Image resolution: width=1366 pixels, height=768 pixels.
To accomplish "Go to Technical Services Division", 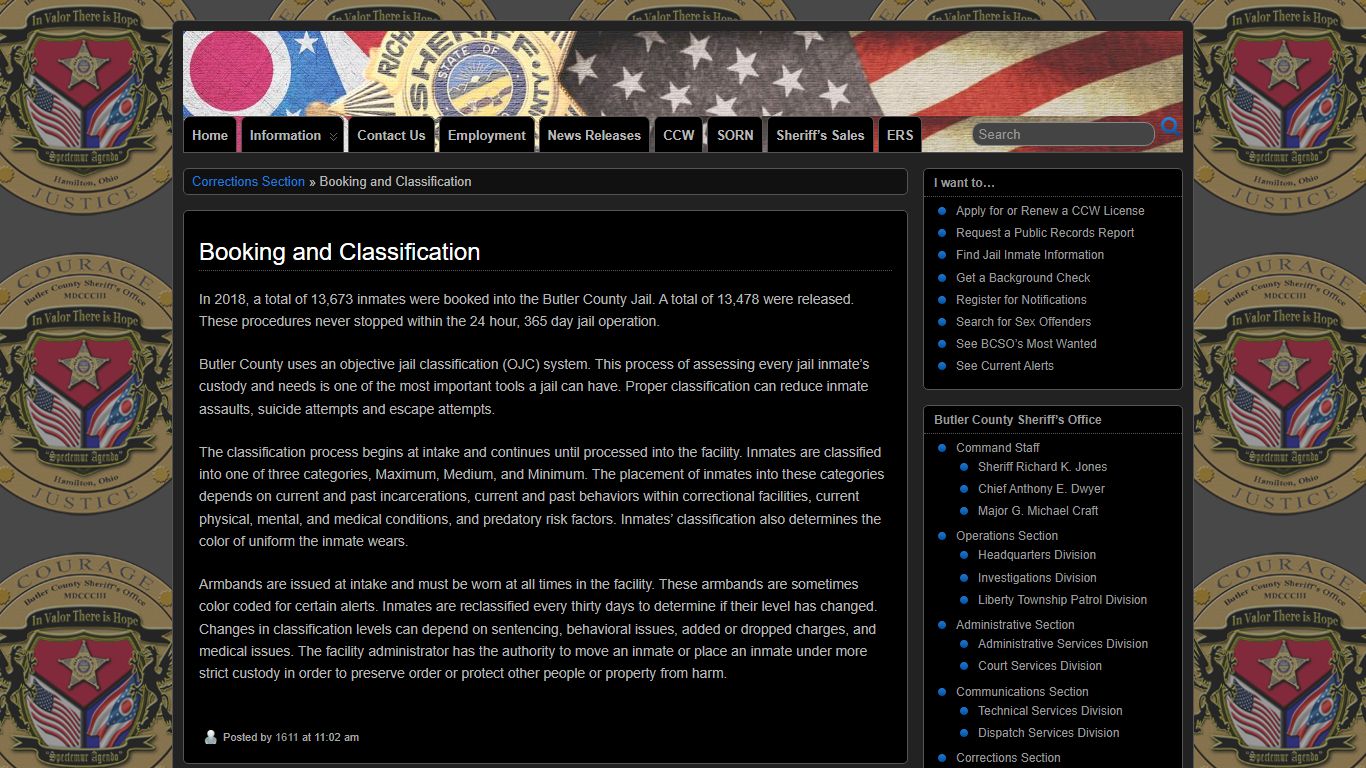I will (x=1050, y=711).
